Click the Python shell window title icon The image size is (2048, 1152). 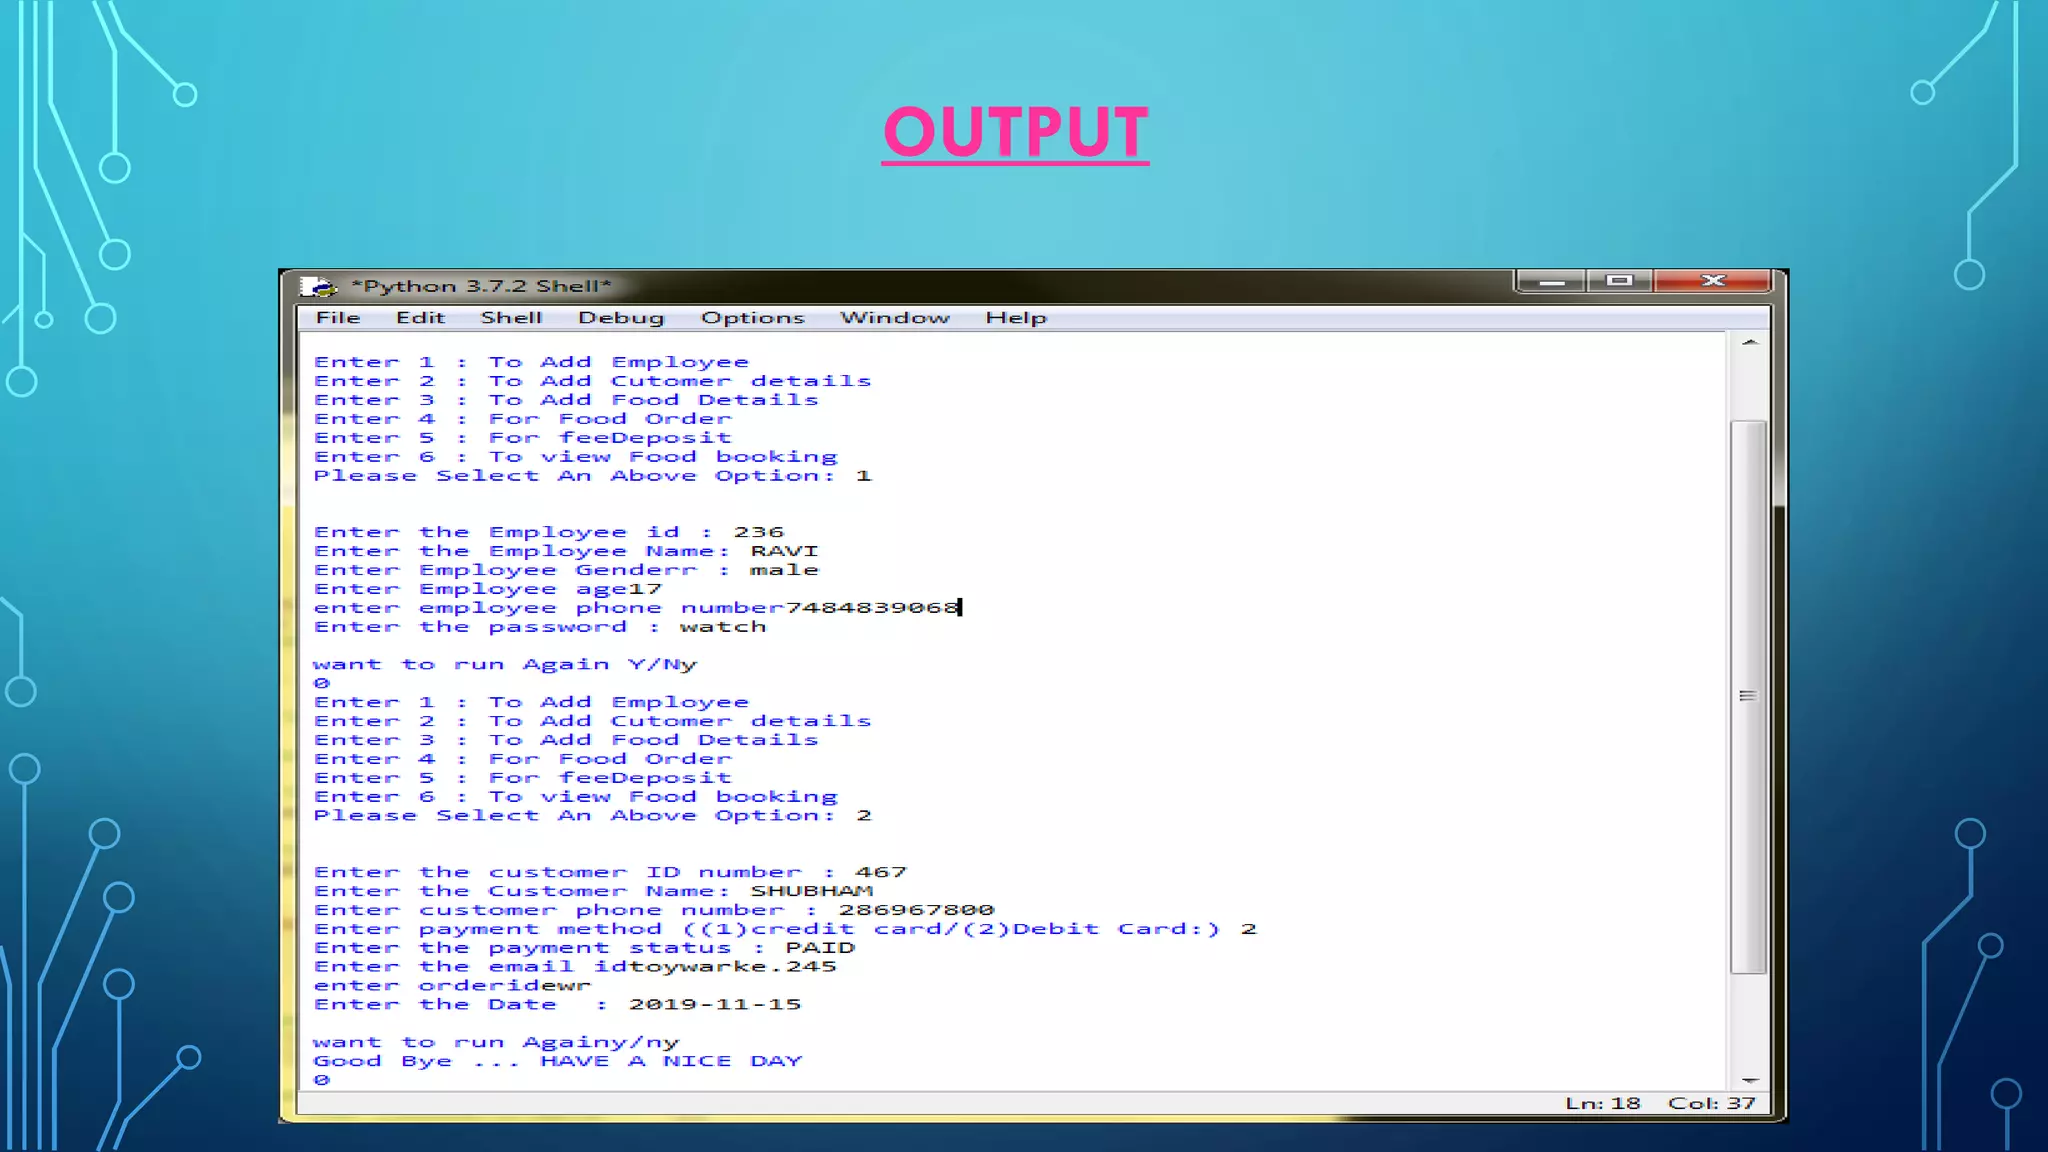317,287
